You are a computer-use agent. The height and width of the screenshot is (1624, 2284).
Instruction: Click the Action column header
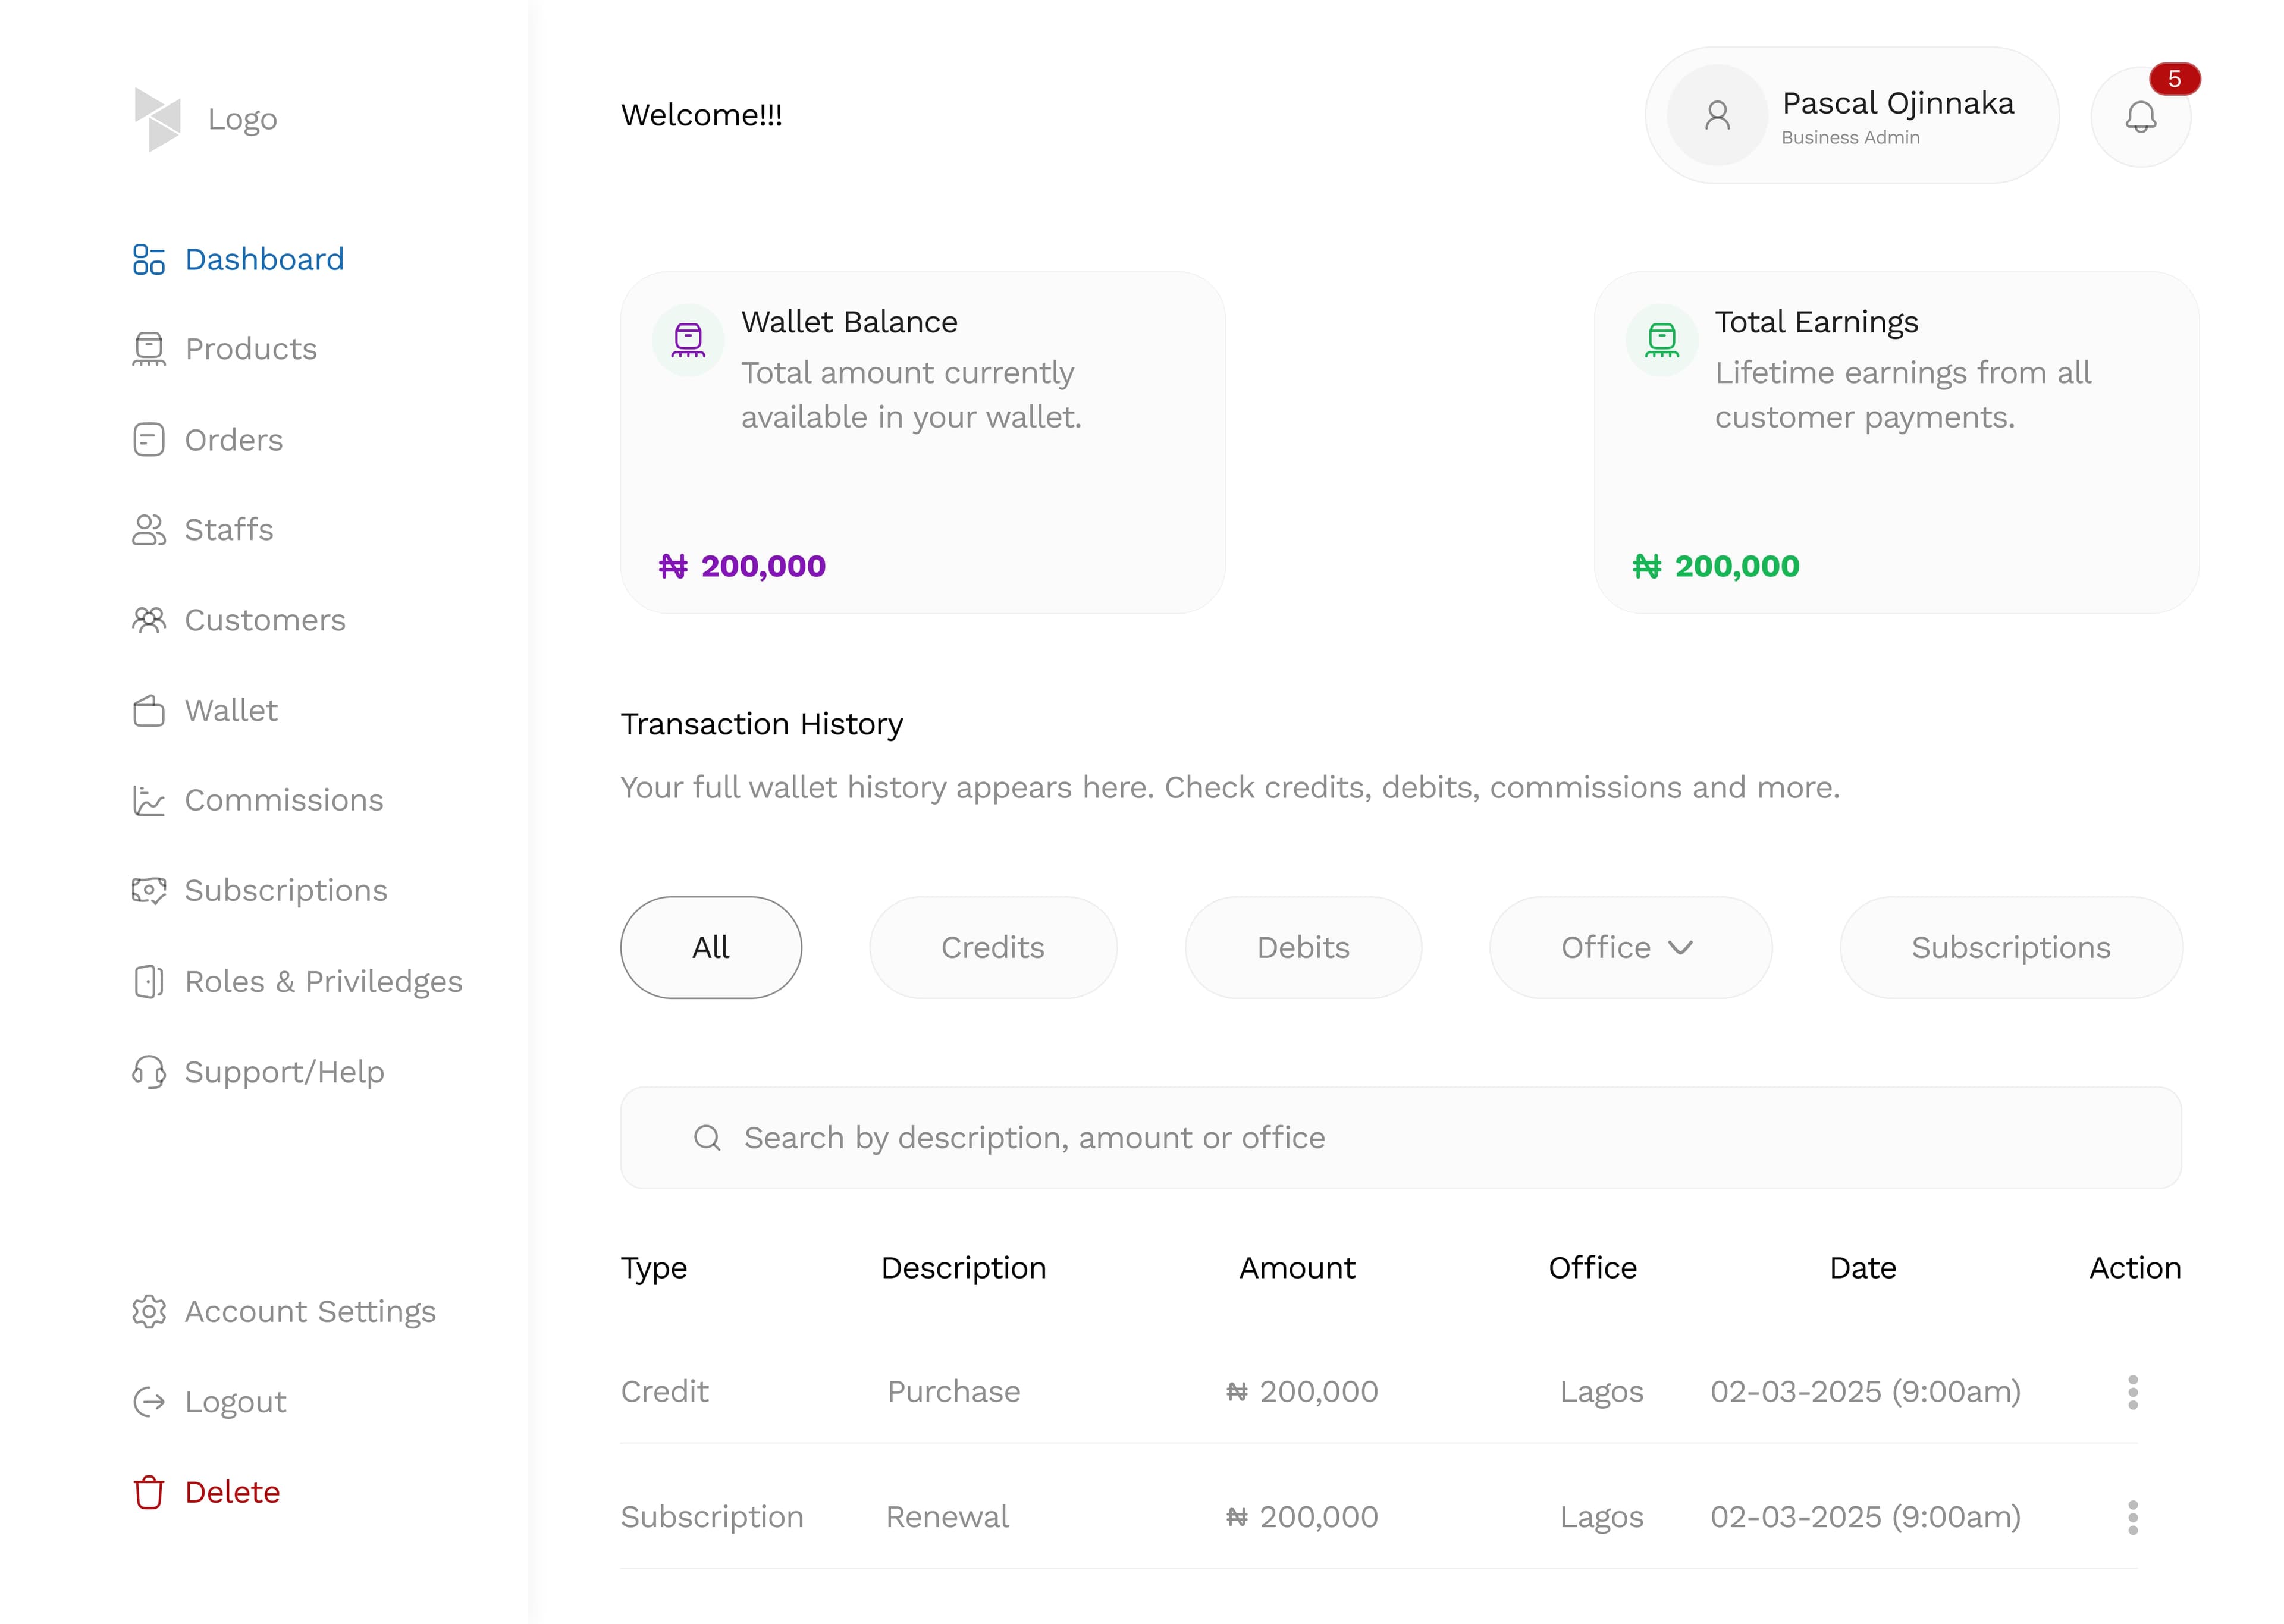pos(2135,1268)
